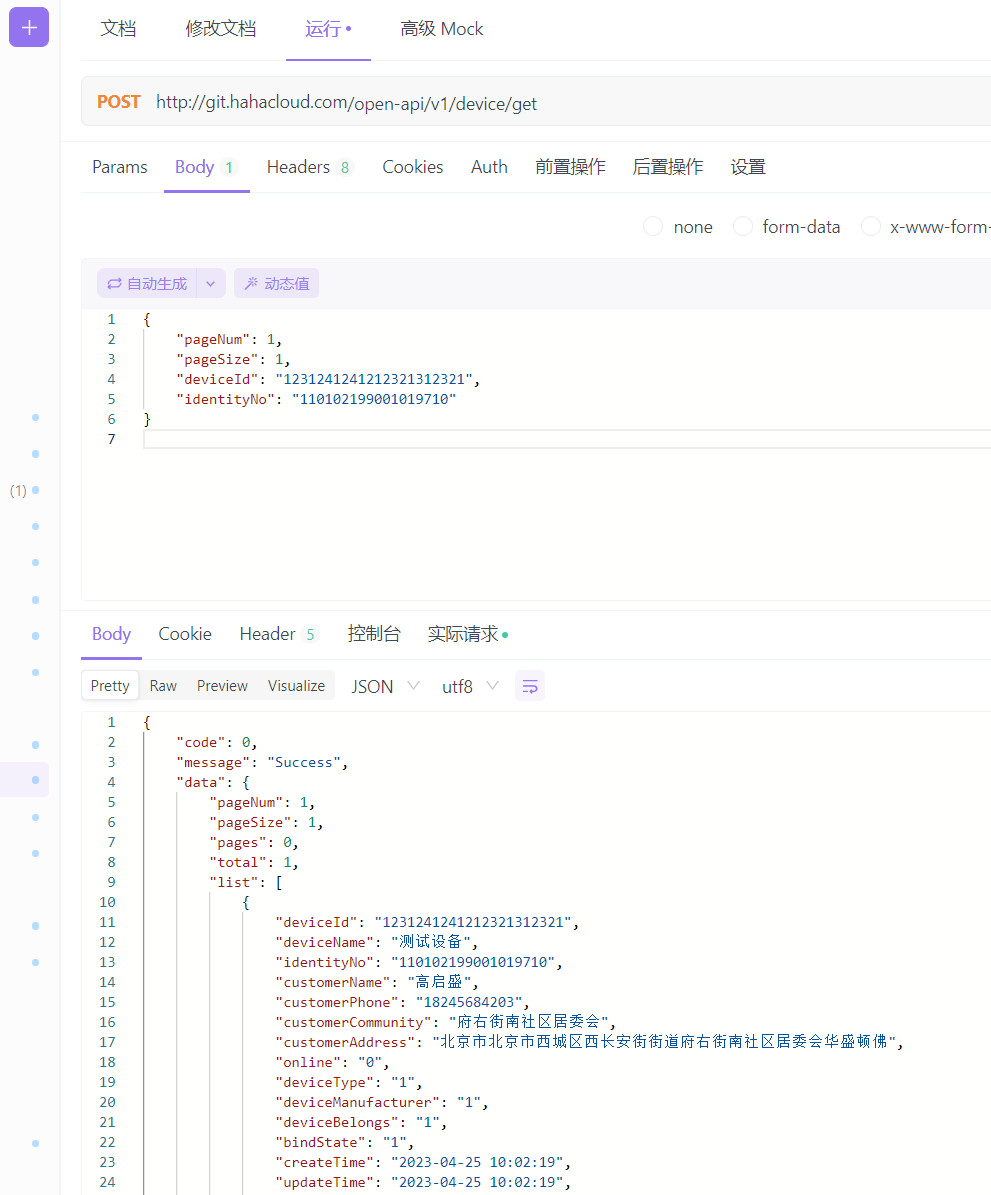Click the 自动生成 button
The image size is (991, 1195).
click(147, 284)
